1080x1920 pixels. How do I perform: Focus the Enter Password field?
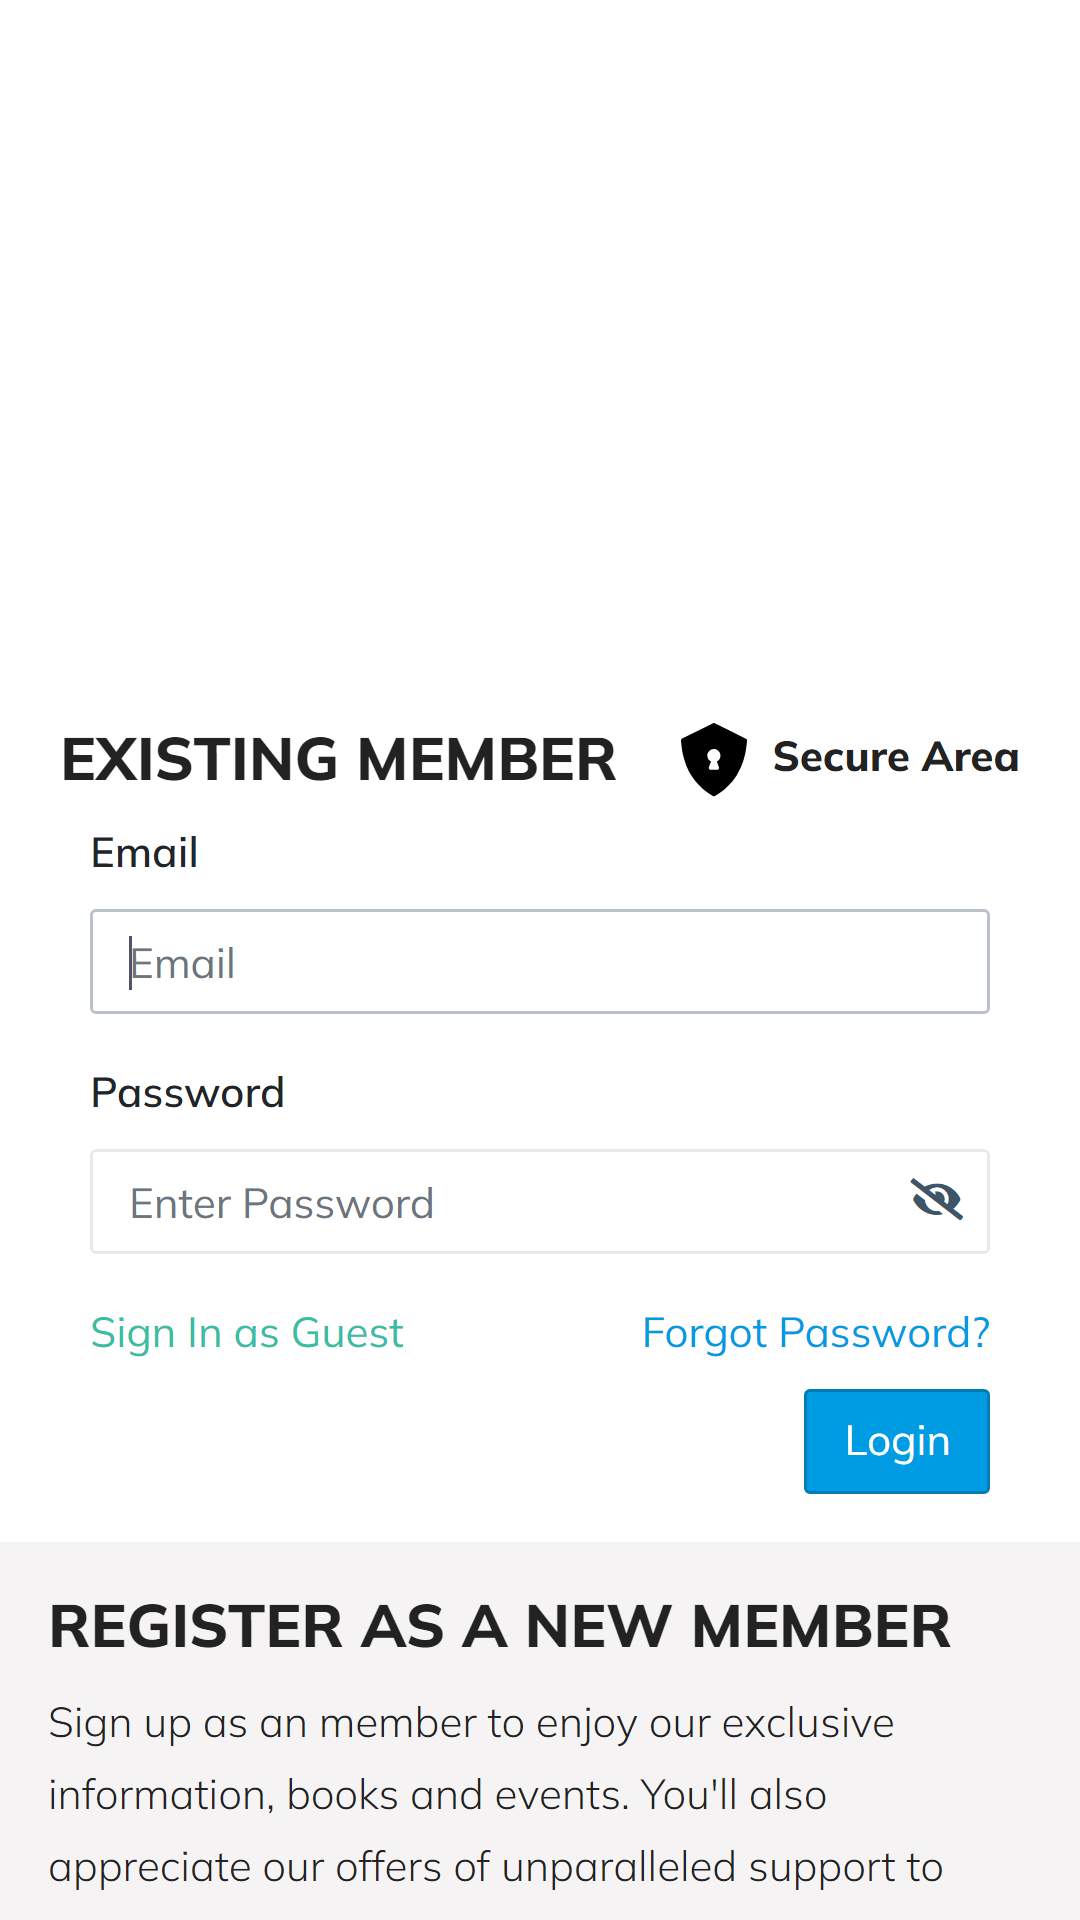click(540, 1201)
